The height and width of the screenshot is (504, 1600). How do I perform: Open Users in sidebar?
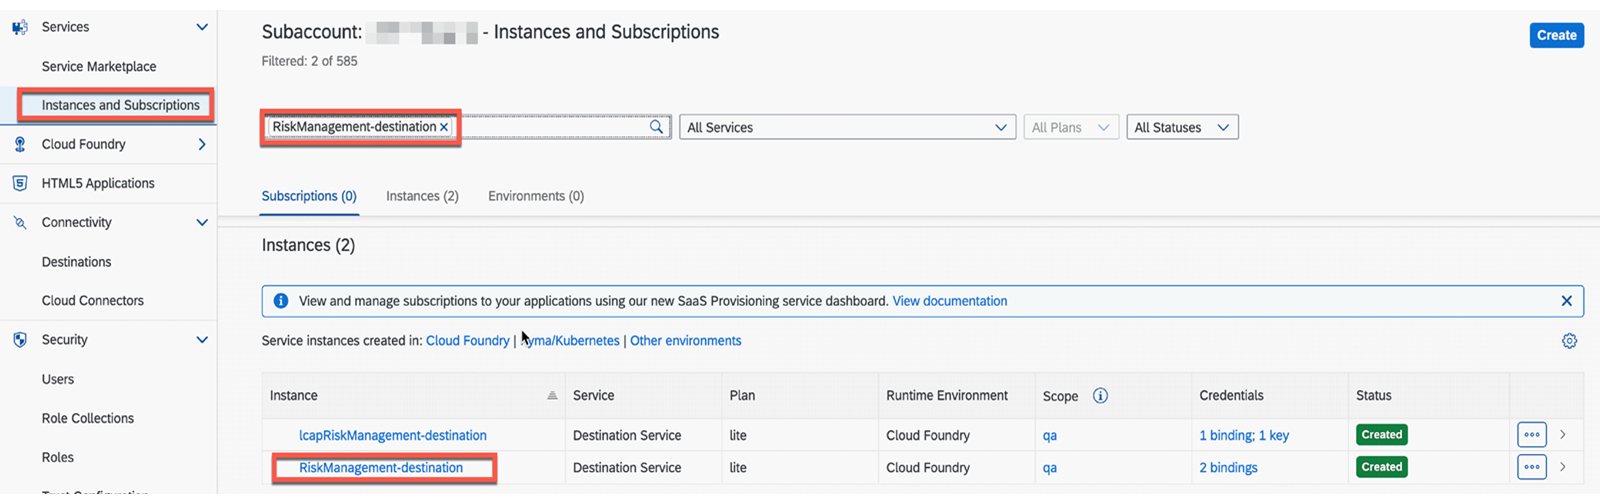click(57, 379)
